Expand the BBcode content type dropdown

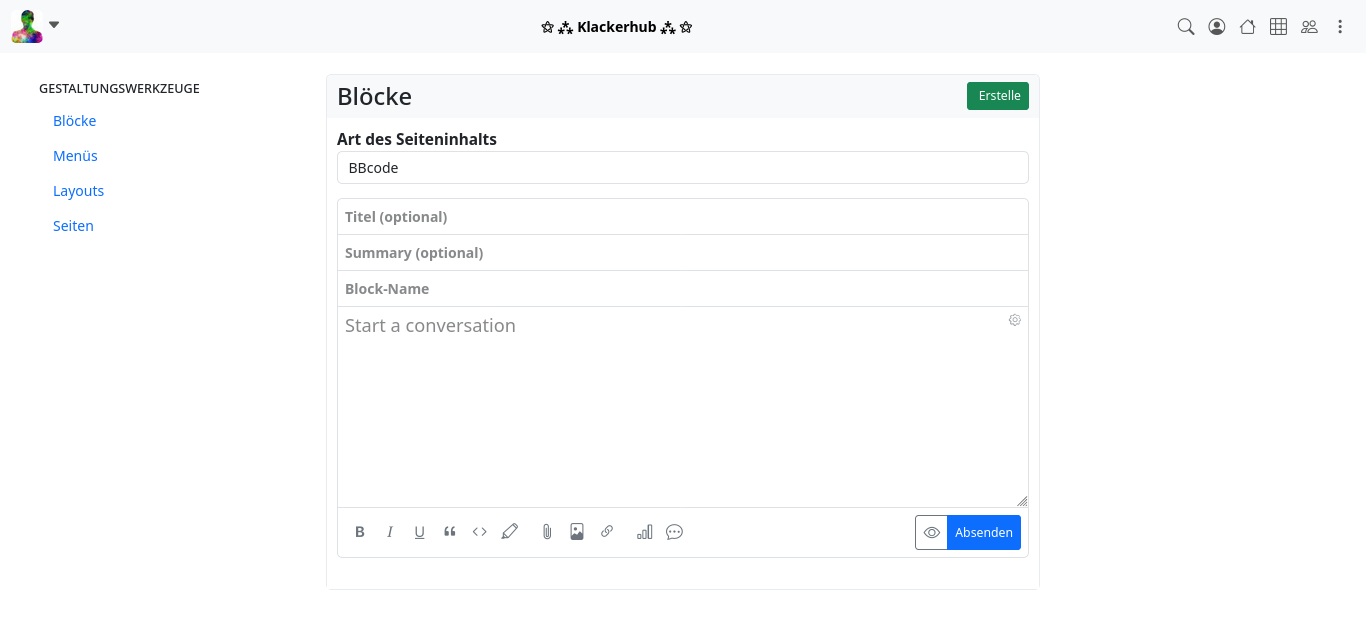tap(682, 168)
